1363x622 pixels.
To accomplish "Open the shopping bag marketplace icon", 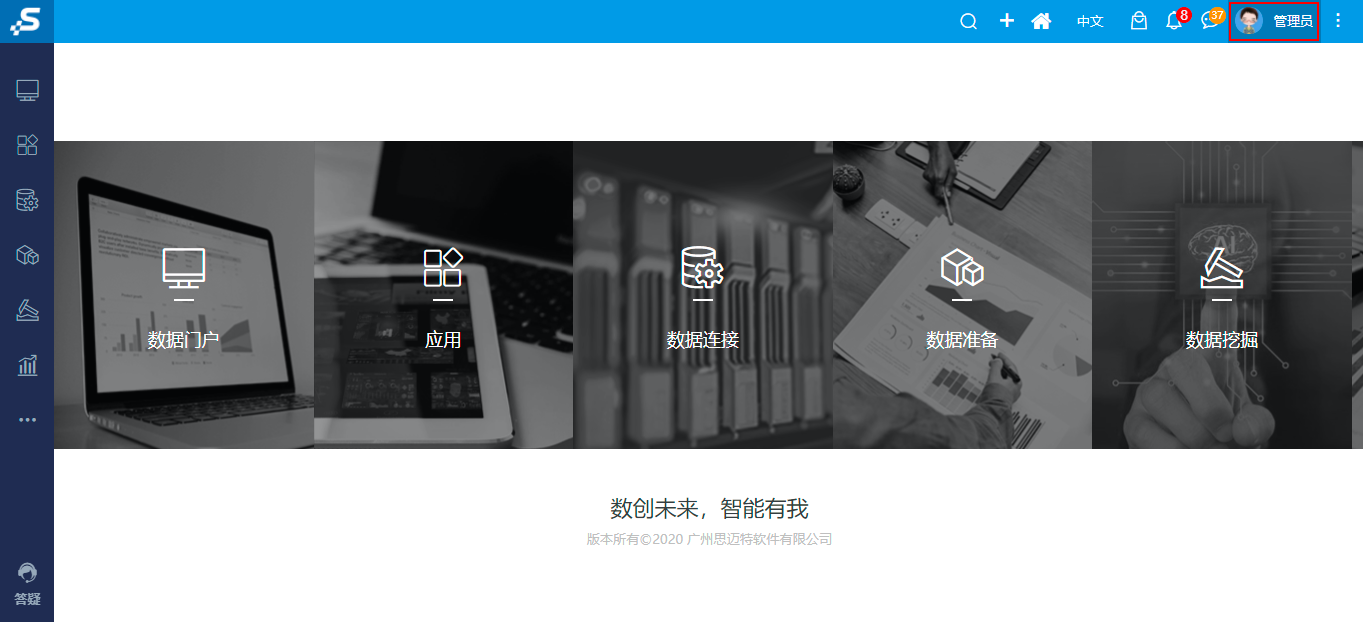I will (1138, 21).
